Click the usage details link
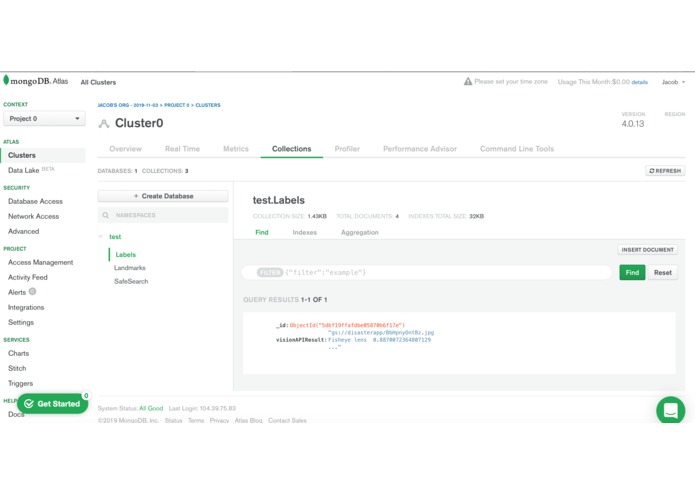This screenshot has height=494, width=695. click(x=639, y=82)
